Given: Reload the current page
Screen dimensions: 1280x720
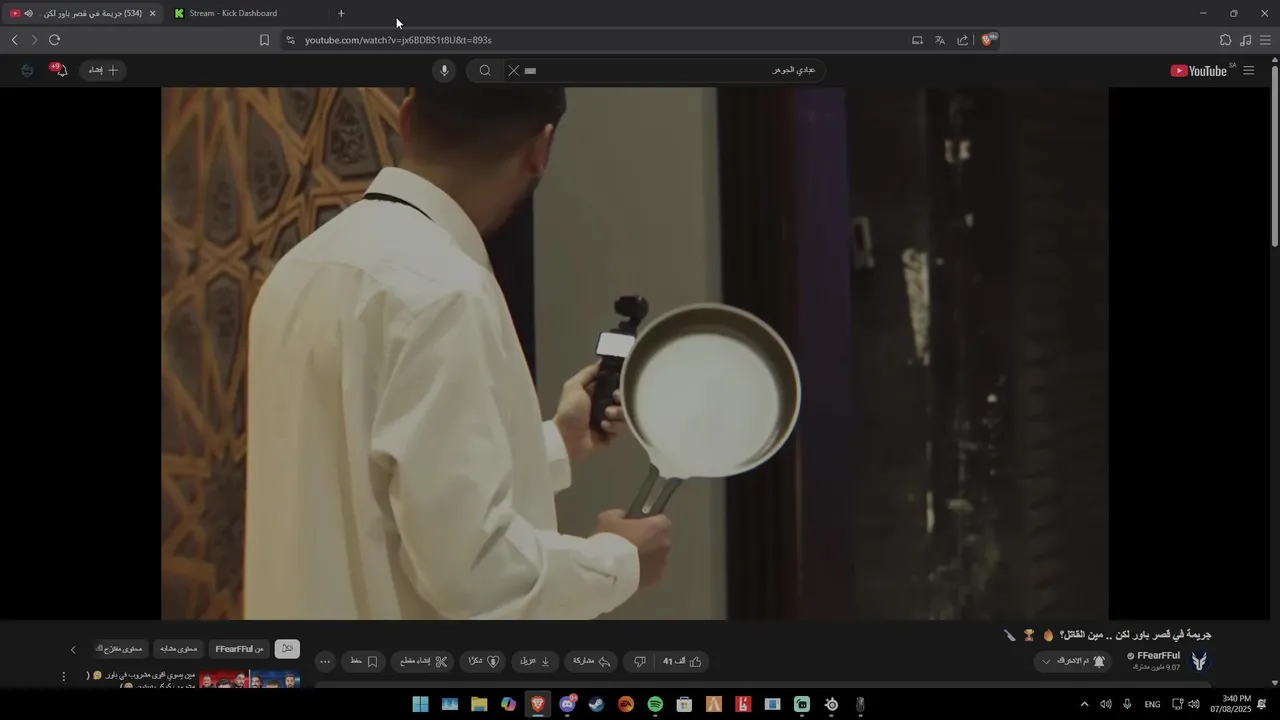Looking at the screenshot, I should pos(55,40).
